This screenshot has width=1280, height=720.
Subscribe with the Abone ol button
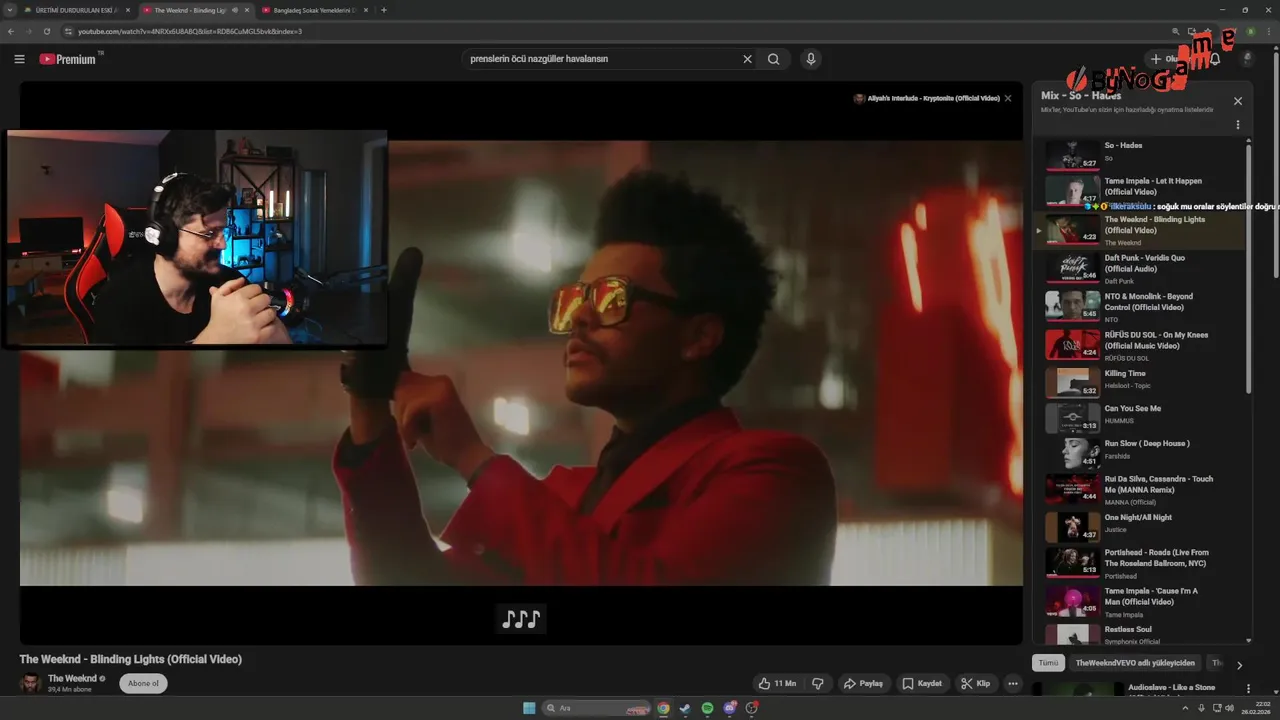click(x=143, y=684)
